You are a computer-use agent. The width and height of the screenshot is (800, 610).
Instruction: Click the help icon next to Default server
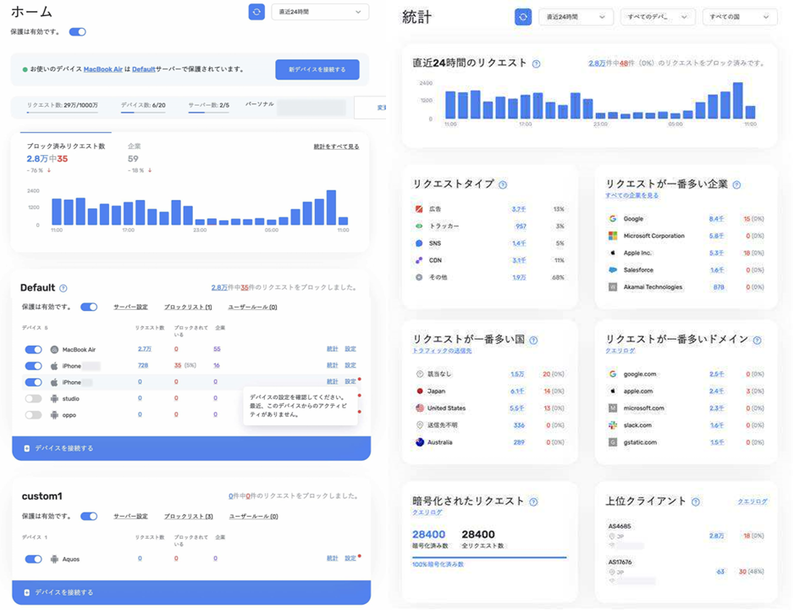pos(63,288)
